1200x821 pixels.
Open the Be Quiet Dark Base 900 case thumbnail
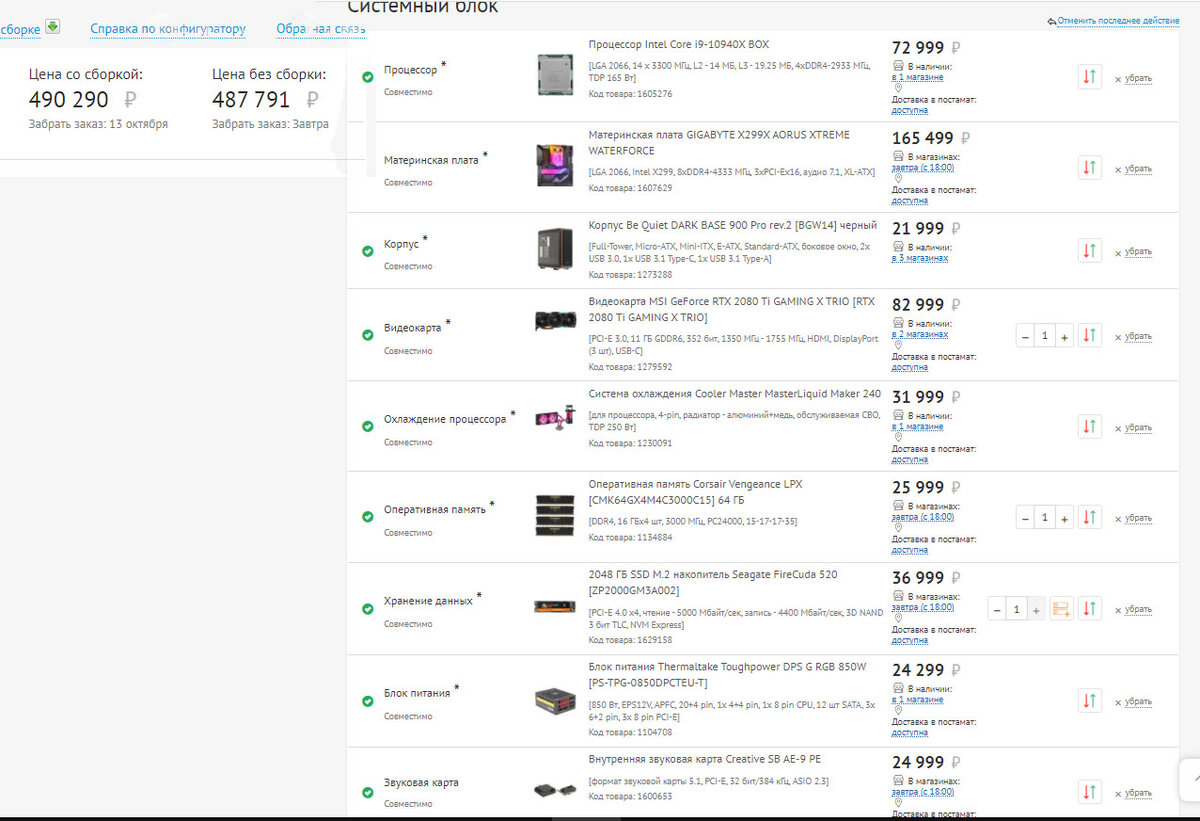554,248
